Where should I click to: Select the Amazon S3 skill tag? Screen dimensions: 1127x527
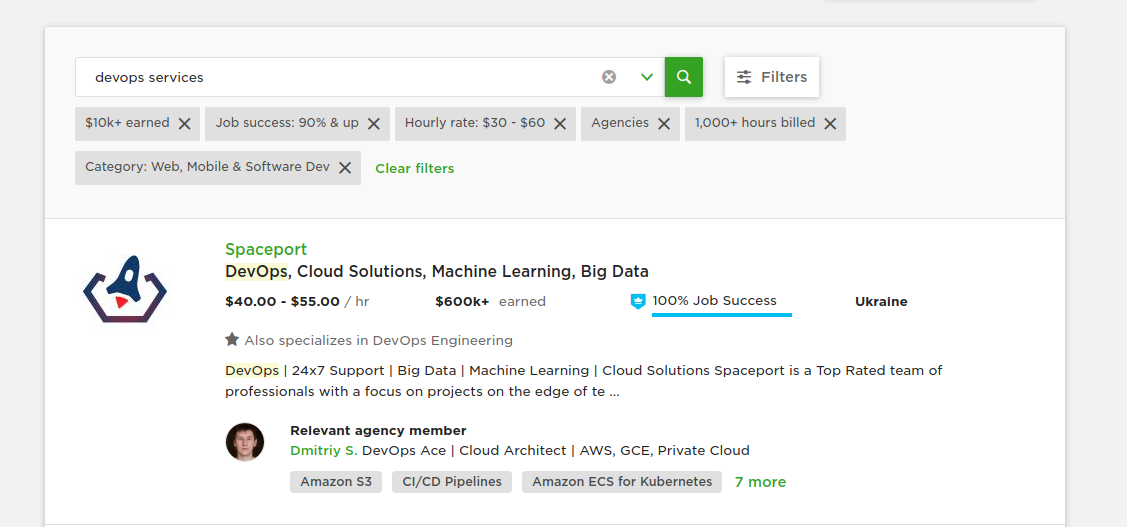(x=336, y=482)
